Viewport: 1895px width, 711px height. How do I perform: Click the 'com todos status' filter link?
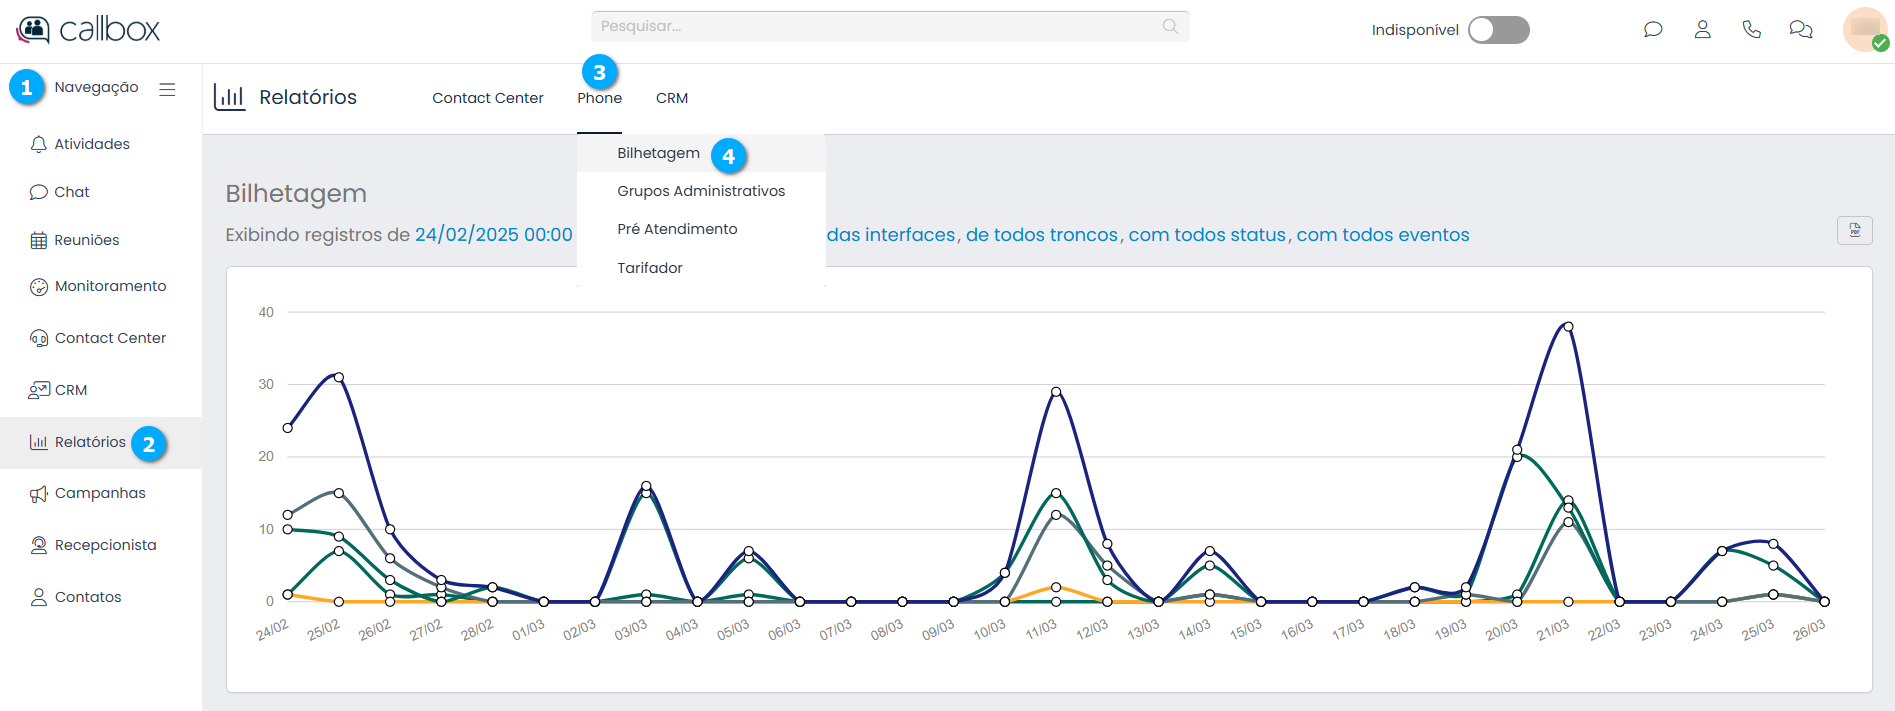[x=1206, y=235]
